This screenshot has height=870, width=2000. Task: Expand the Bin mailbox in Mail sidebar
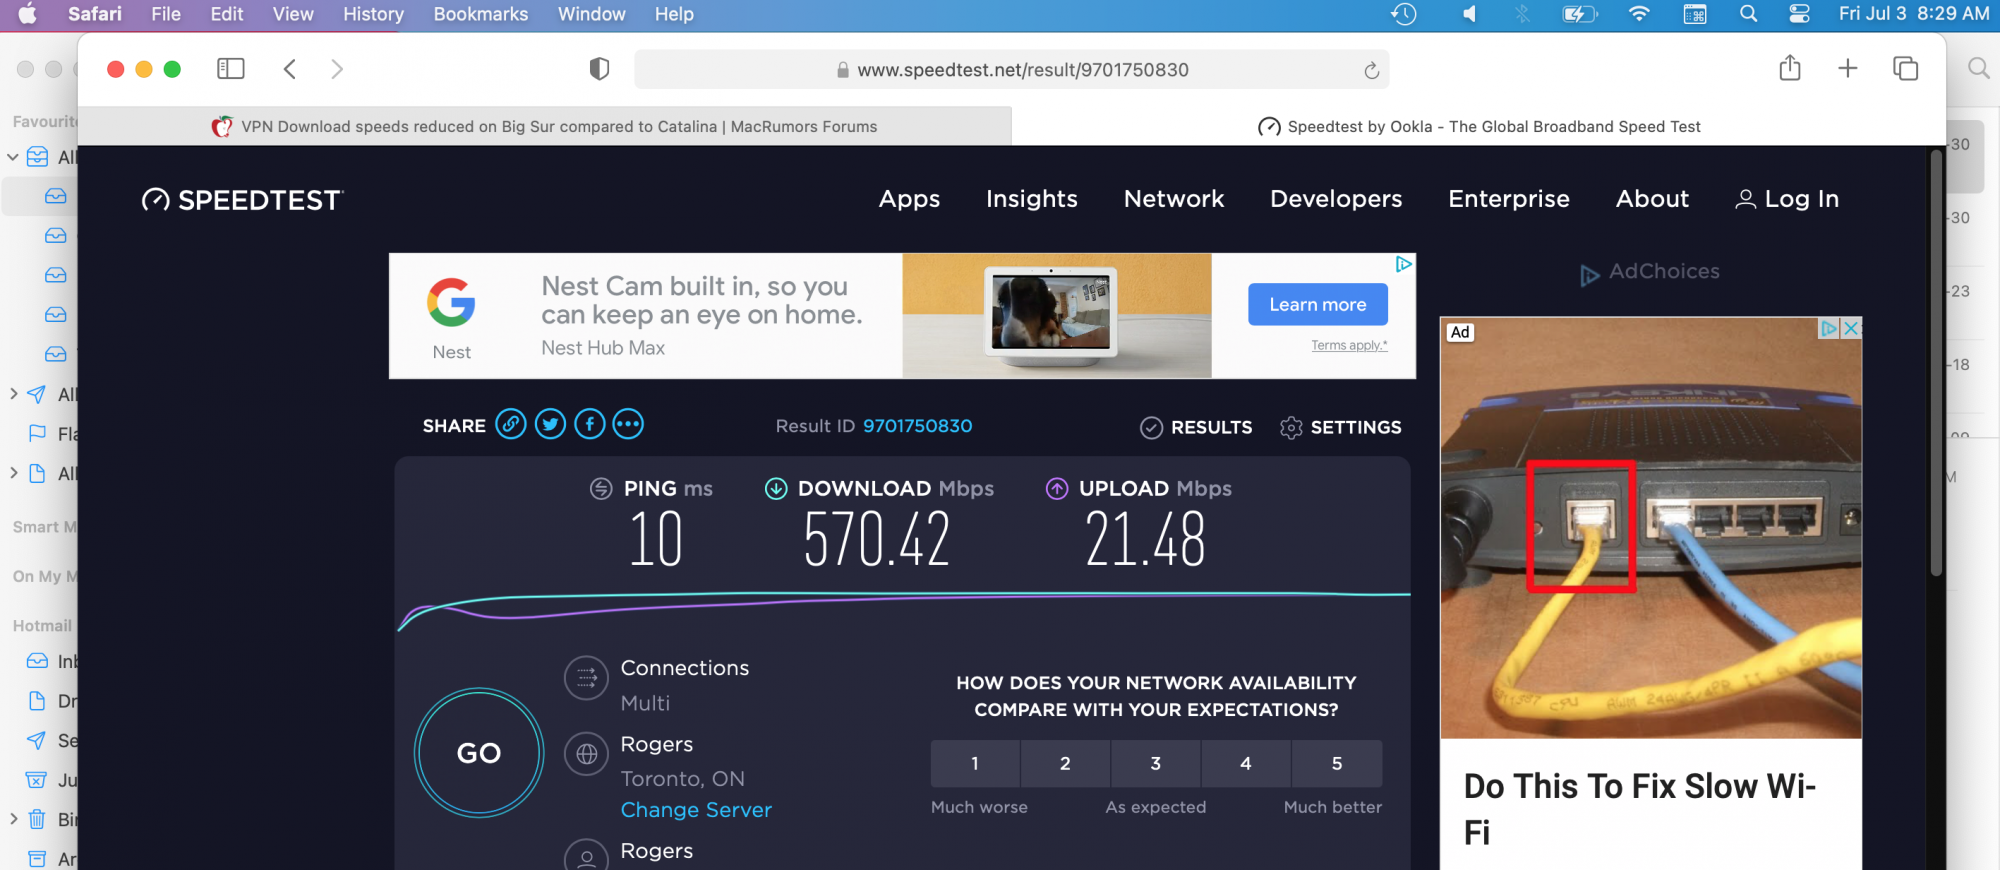coord(13,819)
